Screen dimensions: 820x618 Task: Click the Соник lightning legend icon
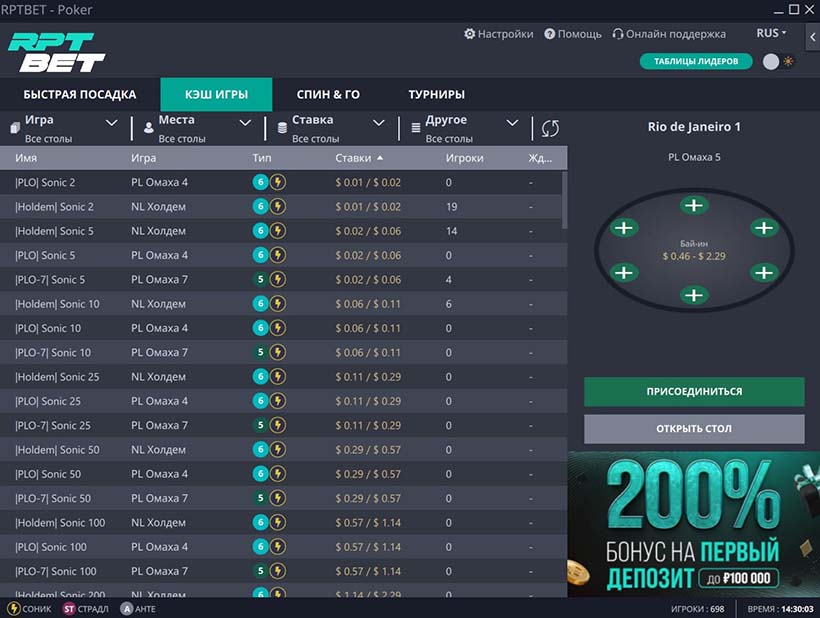pos(13,609)
